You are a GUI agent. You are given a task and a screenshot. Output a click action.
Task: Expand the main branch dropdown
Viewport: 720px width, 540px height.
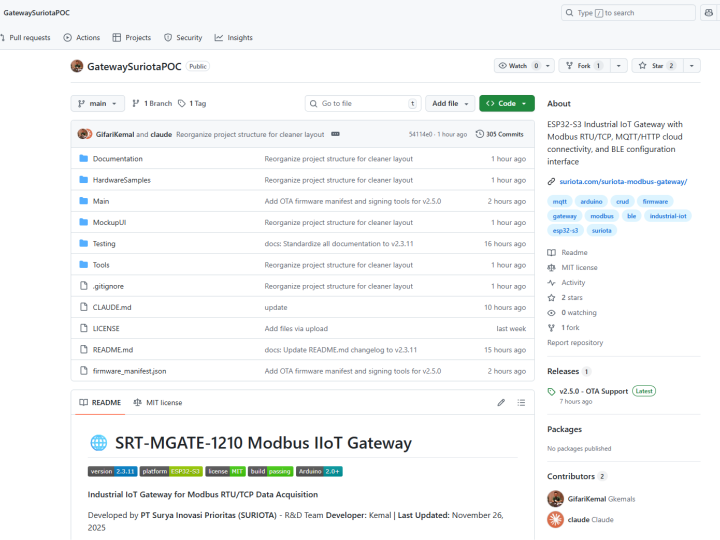click(98, 103)
